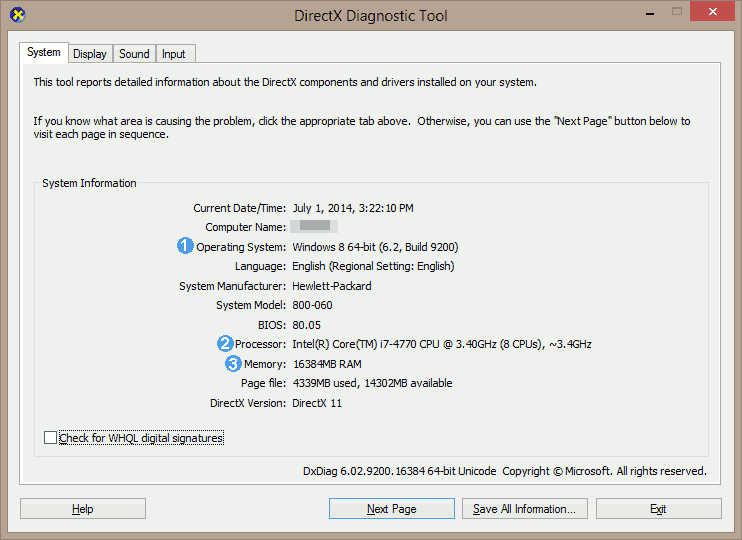
Task: Click the 'Operating System:' label
Action: (x=241, y=247)
